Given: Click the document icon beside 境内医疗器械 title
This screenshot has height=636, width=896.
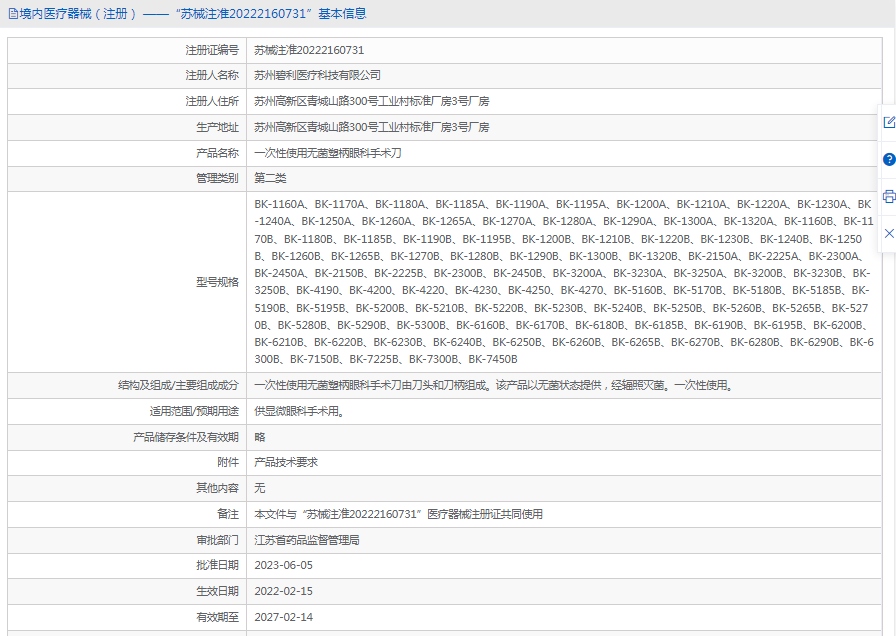Looking at the screenshot, I should pos(11,14).
